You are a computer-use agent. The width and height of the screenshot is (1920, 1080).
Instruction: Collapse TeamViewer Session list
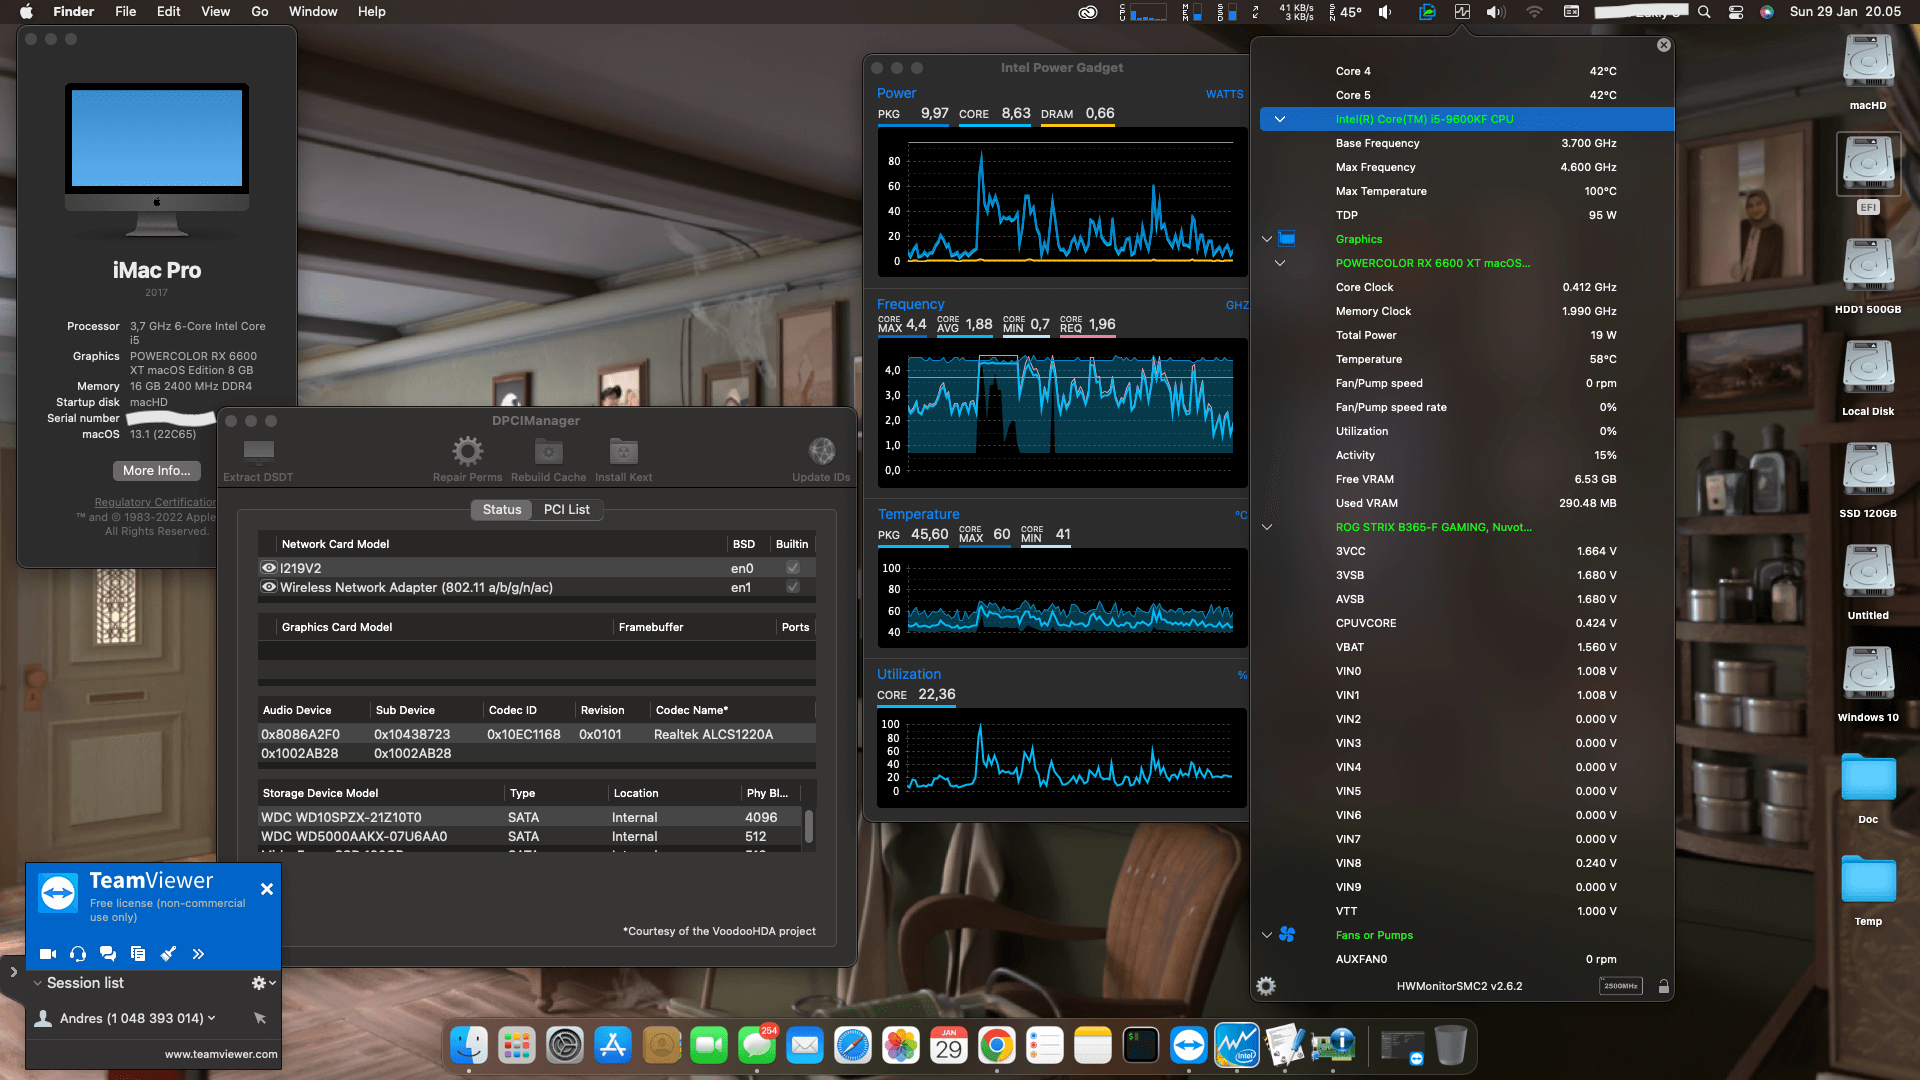37,983
